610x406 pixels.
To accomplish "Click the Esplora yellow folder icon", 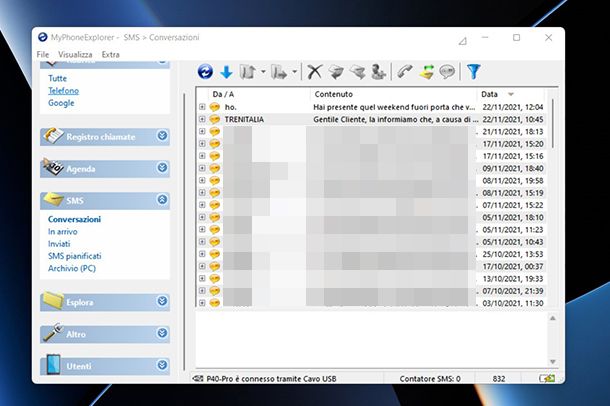I will point(53,300).
